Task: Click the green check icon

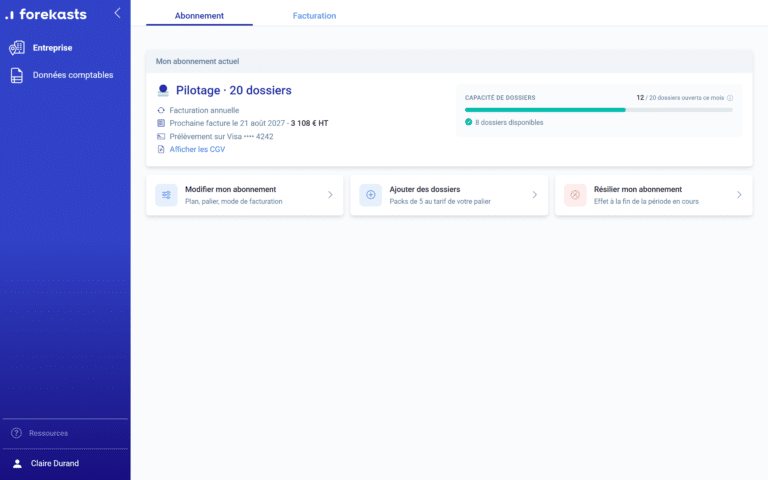Action: point(469,122)
